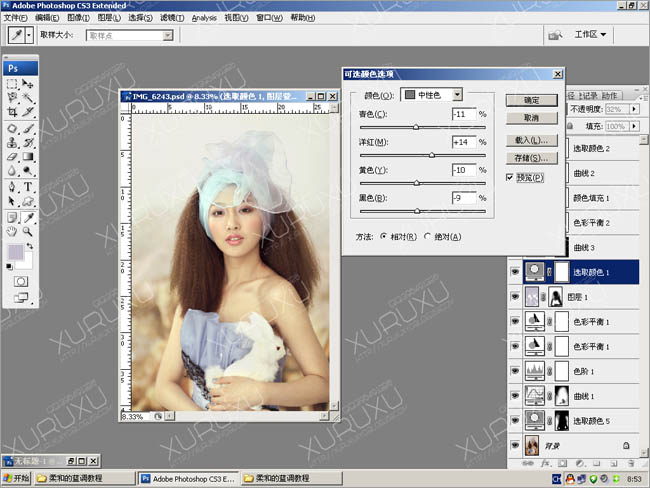Viewport: 650px width, 488px height.
Task: Open the 颜色 dropdown showing 中性色
Action: pyautogui.click(x=432, y=94)
